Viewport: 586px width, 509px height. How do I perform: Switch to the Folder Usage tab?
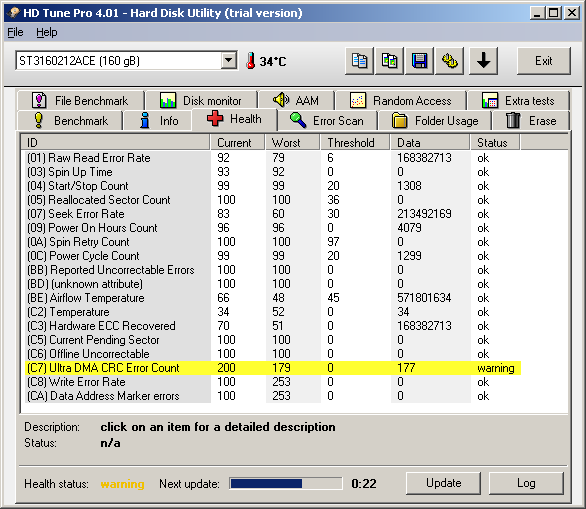[435, 120]
